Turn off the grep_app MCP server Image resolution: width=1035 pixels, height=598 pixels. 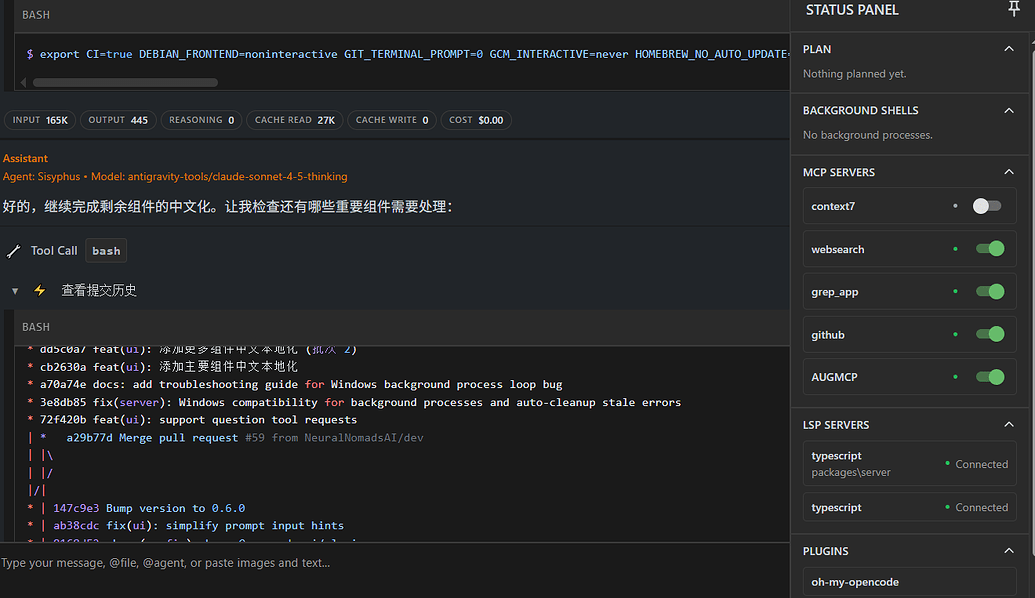(989, 292)
